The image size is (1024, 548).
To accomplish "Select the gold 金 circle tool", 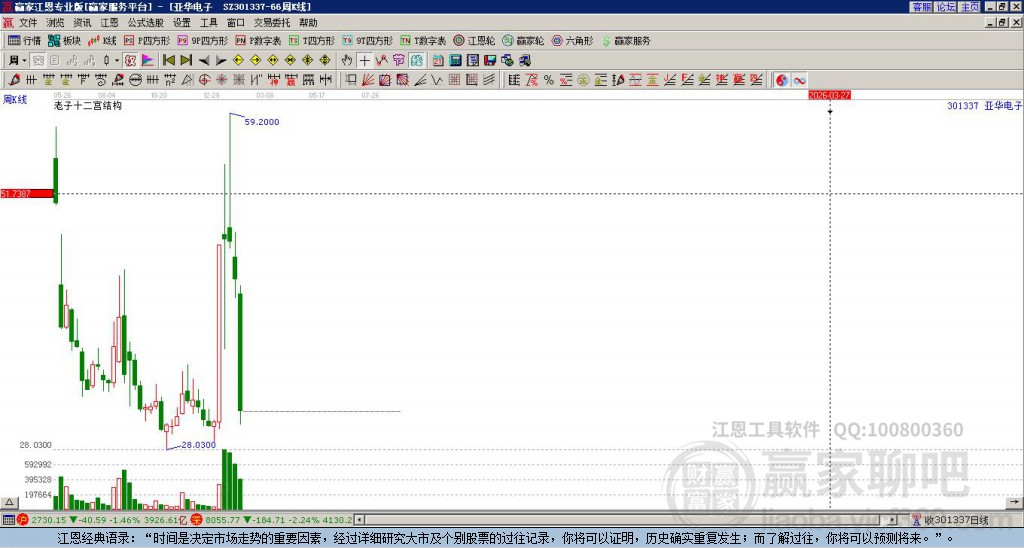I will point(583,80).
